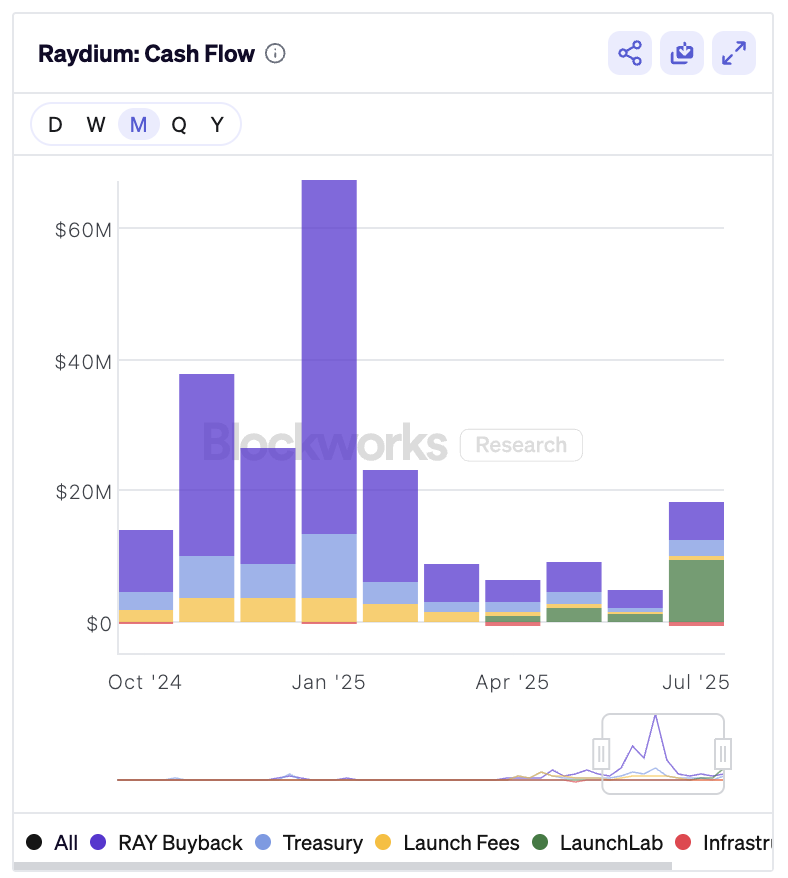The height and width of the screenshot is (878, 788).
Task: Select Monthly (M) interval
Action: pyautogui.click(x=138, y=124)
